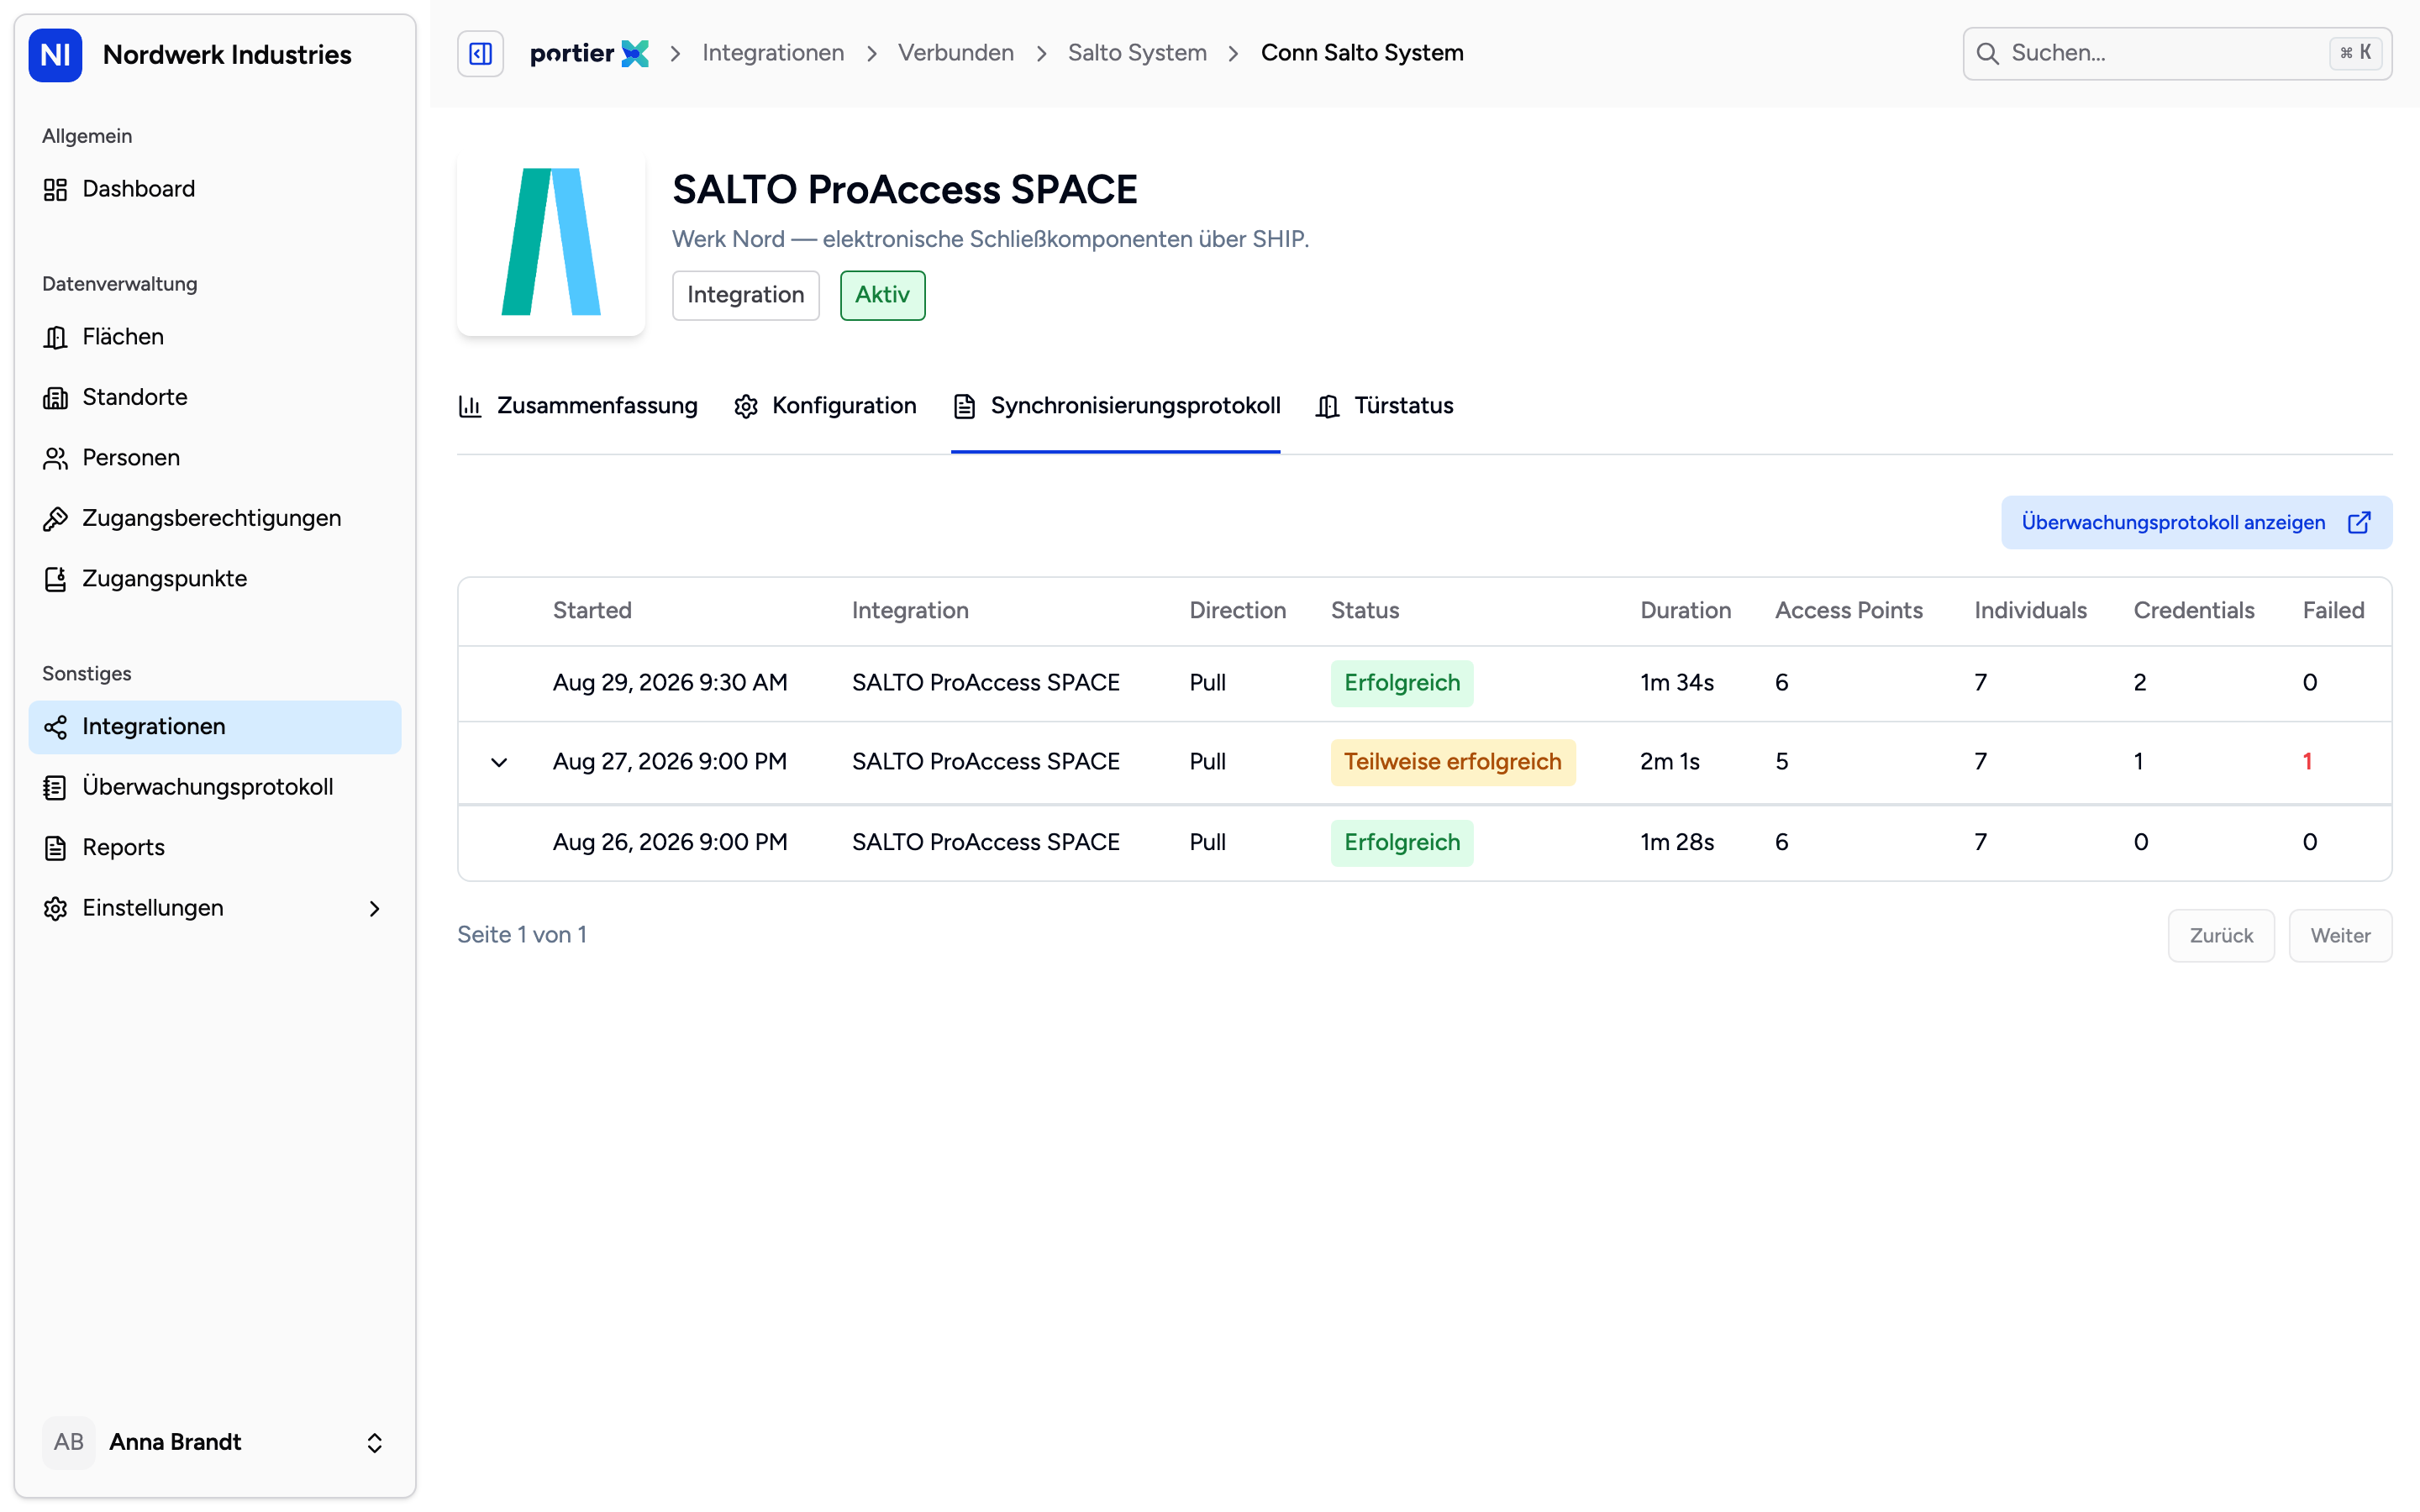This screenshot has height=1512, width=2420.
Task: Click the Einstellungen gear icon
Action: click(x=55, y=908)
